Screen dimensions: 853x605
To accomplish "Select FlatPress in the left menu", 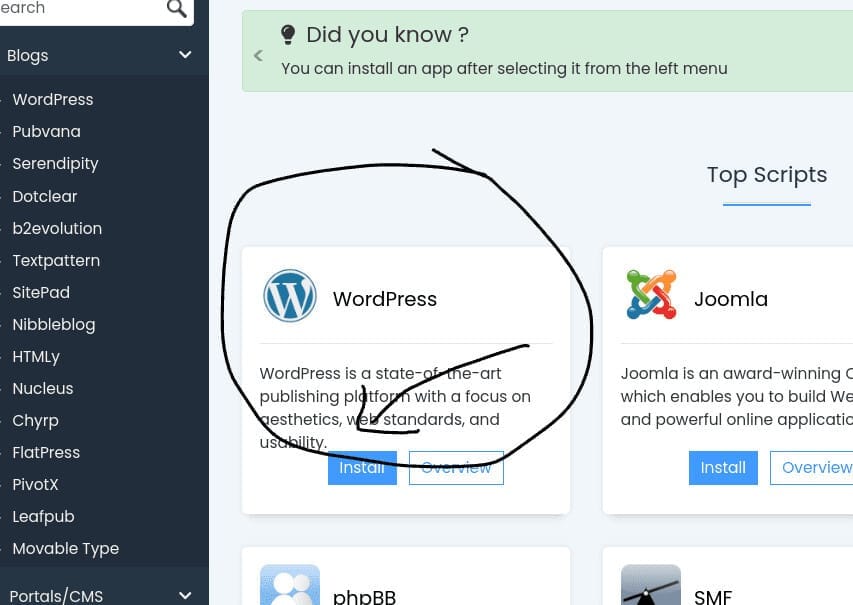I will (x=46, y=453).
